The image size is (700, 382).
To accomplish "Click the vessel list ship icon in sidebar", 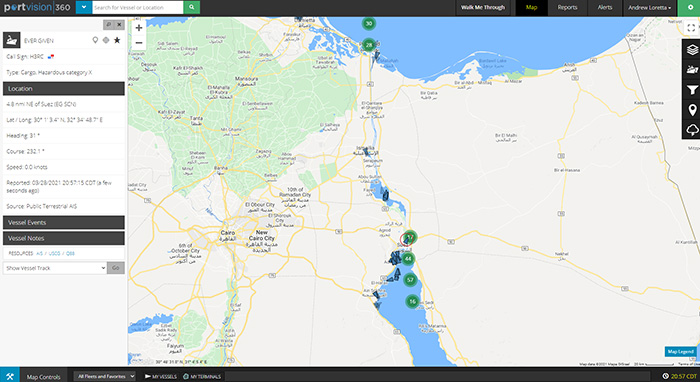I will click(692, 70).
